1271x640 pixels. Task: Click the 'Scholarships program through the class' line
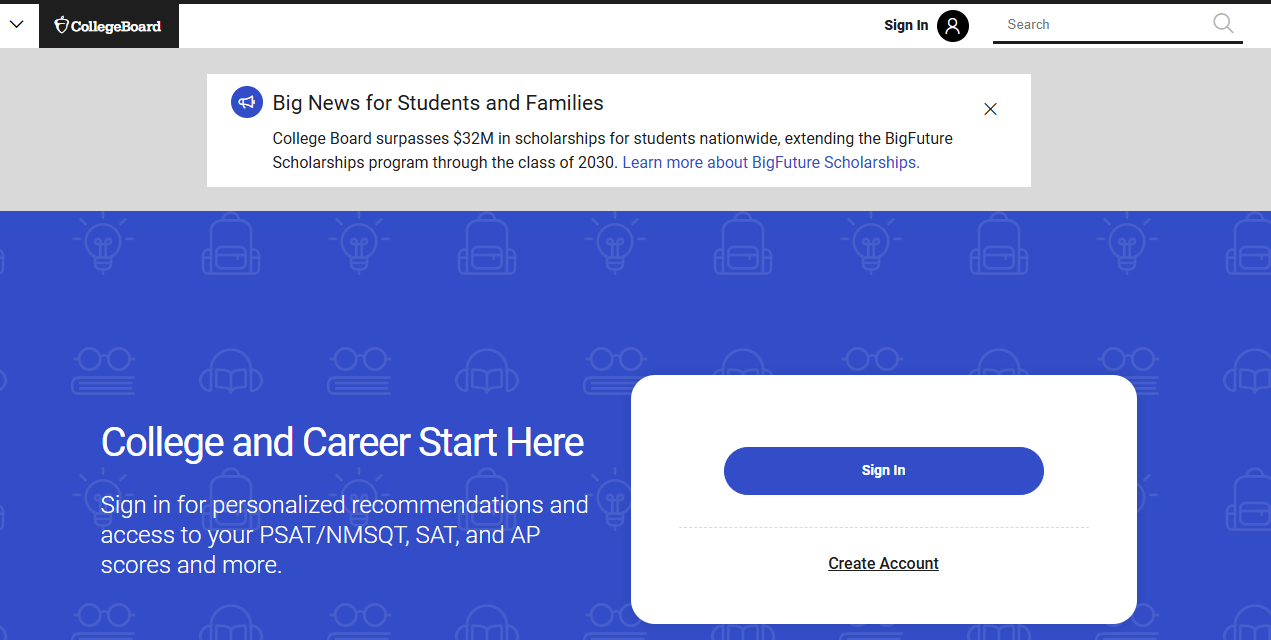click(445, 162)
